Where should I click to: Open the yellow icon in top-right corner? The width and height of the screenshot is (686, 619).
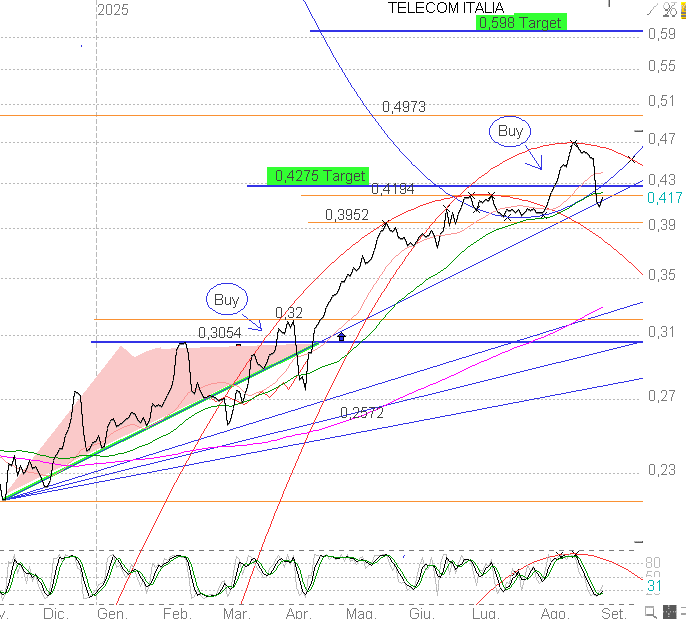click(x=683, y=10)
